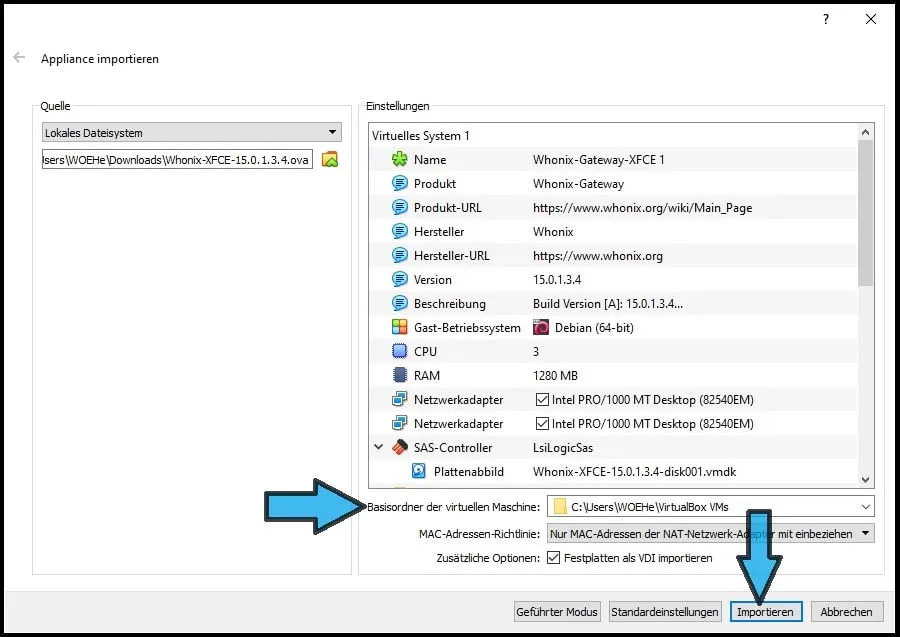Close the Appliance importieren dialog
Screen dimensions: 900x637
pos(871,19)
